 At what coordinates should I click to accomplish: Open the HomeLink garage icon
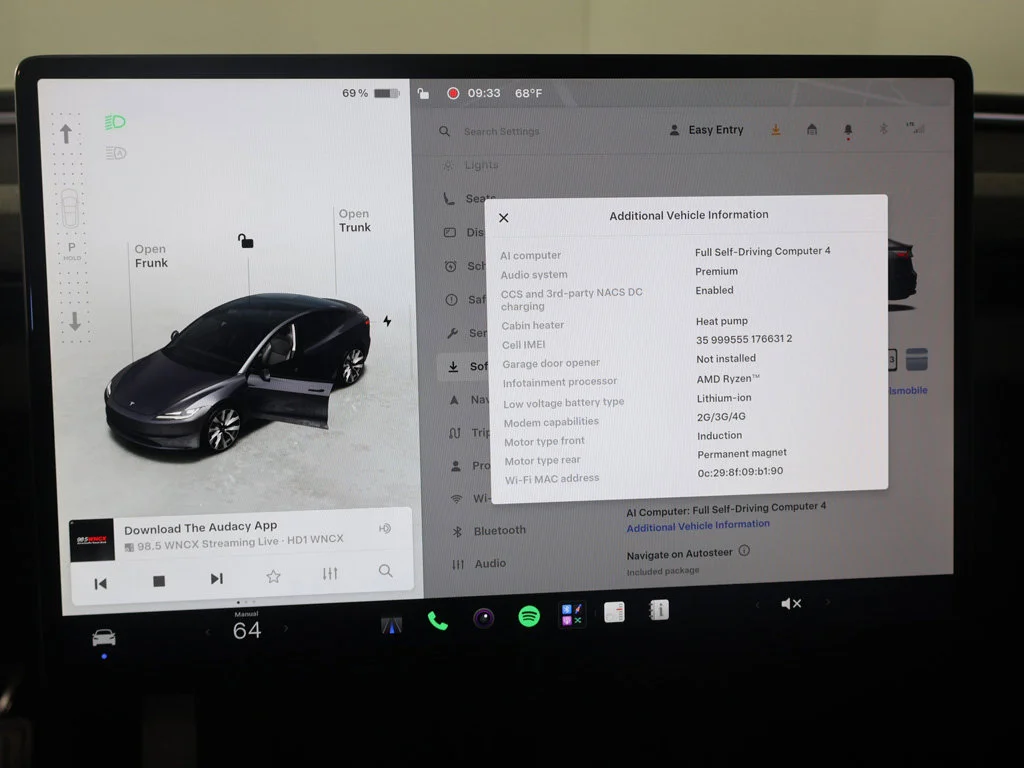pyautogui.click(x=812, y=129)
